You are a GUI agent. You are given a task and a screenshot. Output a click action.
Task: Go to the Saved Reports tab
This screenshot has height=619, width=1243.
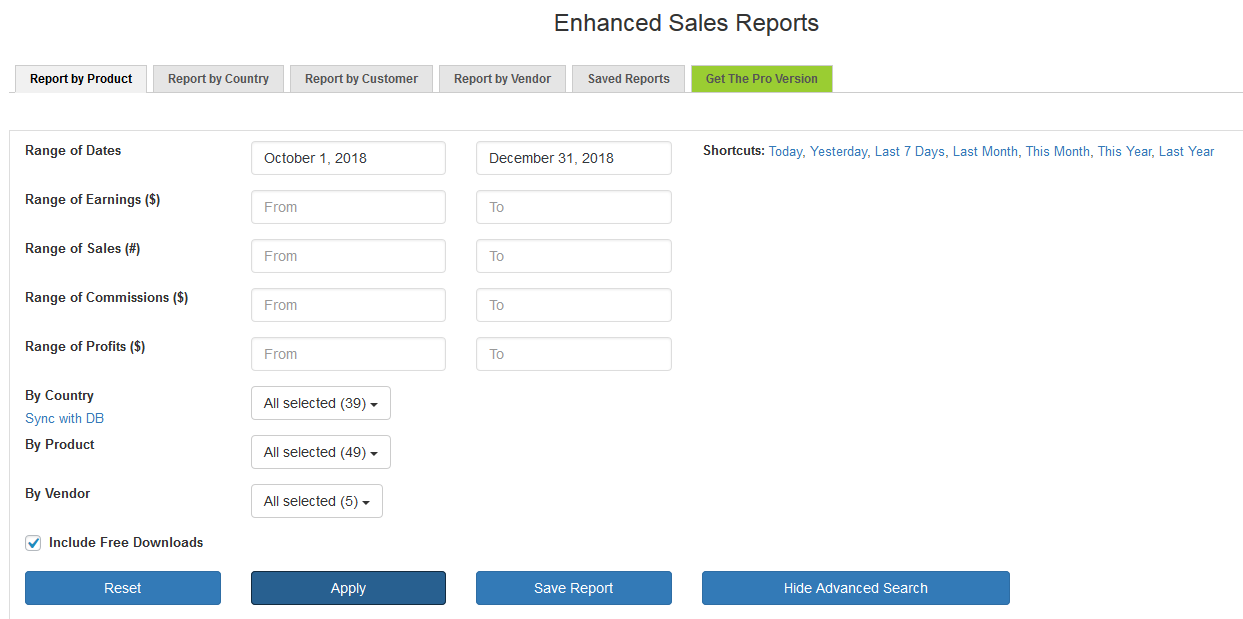point(628,79)
